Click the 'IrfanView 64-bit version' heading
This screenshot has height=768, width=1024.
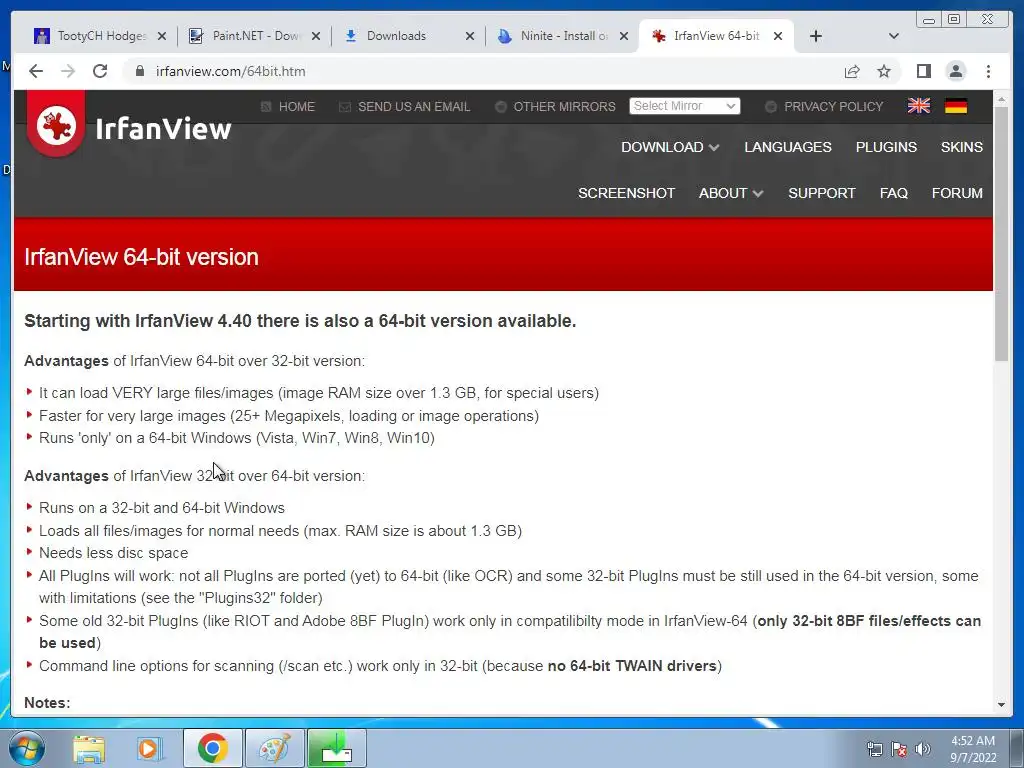pyautogui.click(x=141, y=257)
